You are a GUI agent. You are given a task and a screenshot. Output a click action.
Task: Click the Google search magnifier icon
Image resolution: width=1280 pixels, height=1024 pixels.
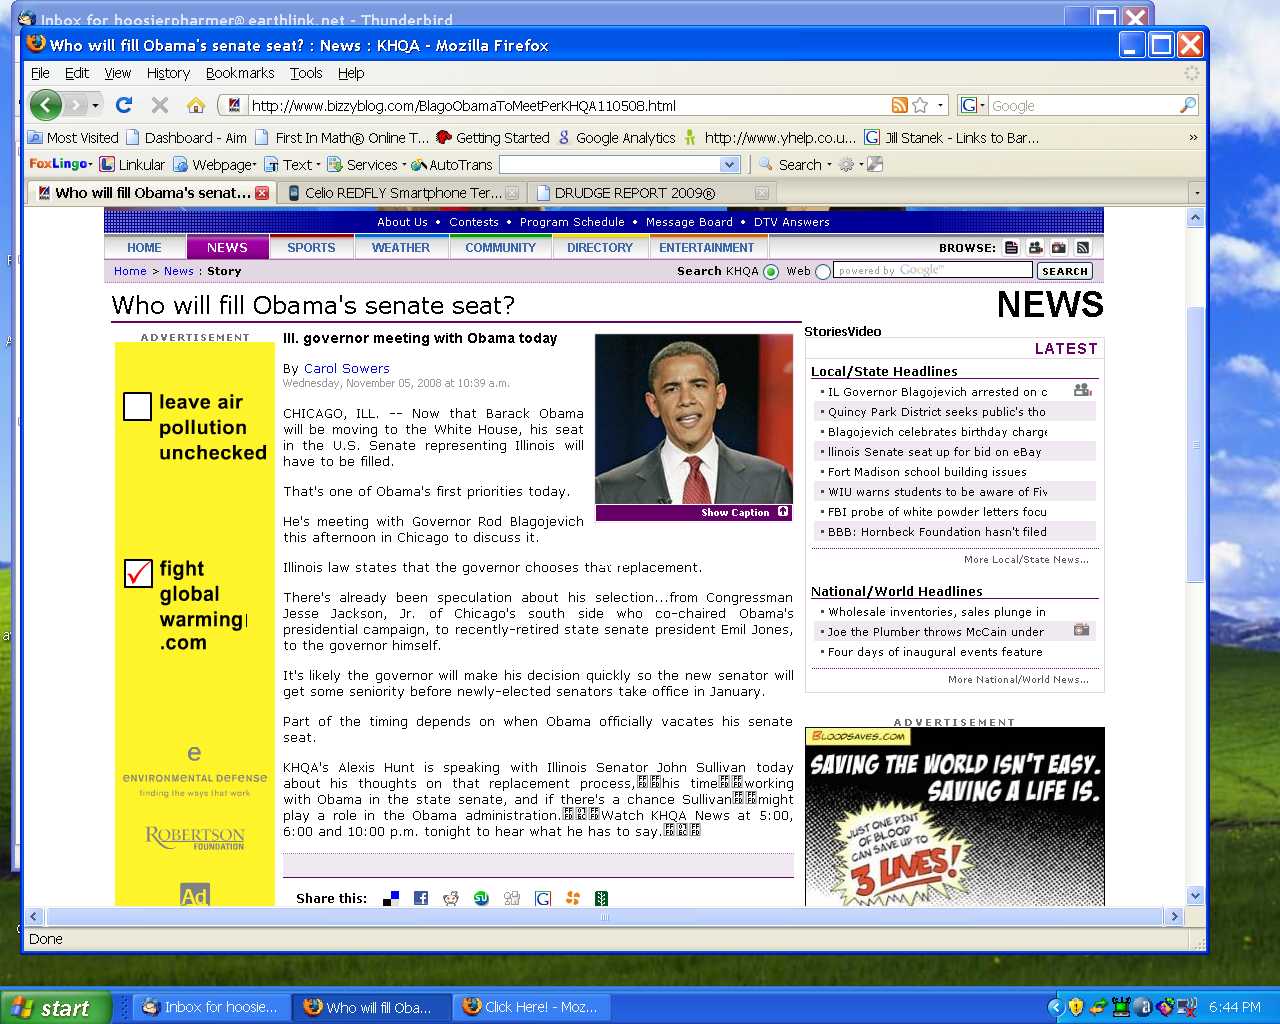[1188, 105]
